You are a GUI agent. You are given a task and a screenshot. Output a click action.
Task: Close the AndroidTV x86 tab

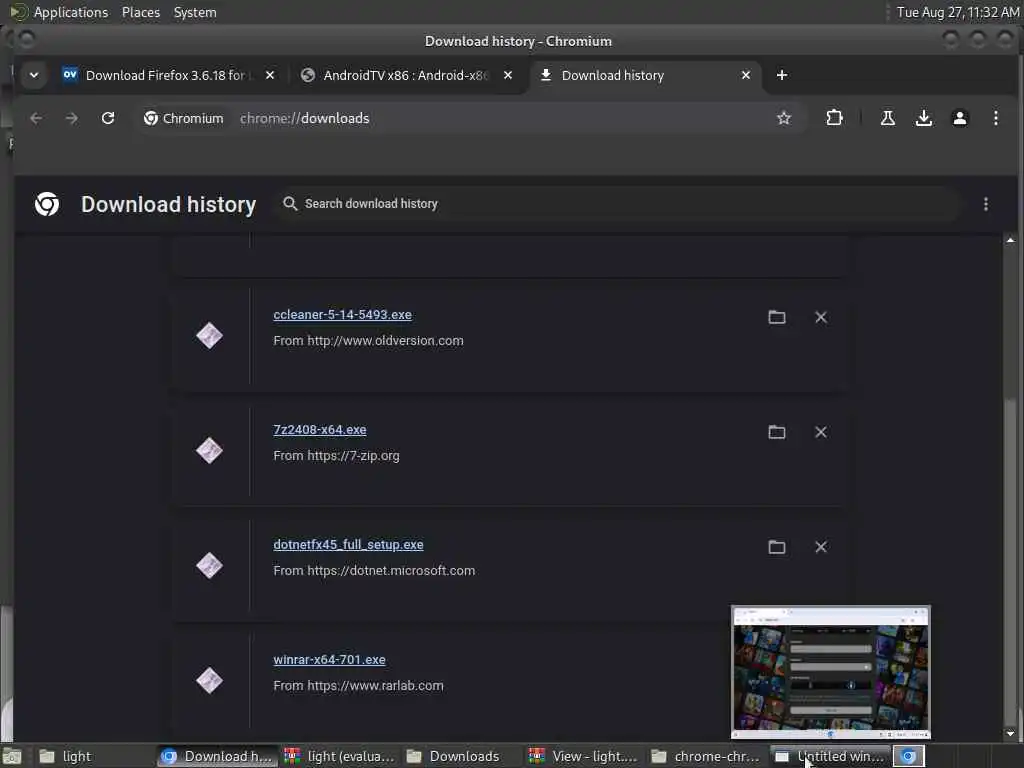tap(507, 75)
